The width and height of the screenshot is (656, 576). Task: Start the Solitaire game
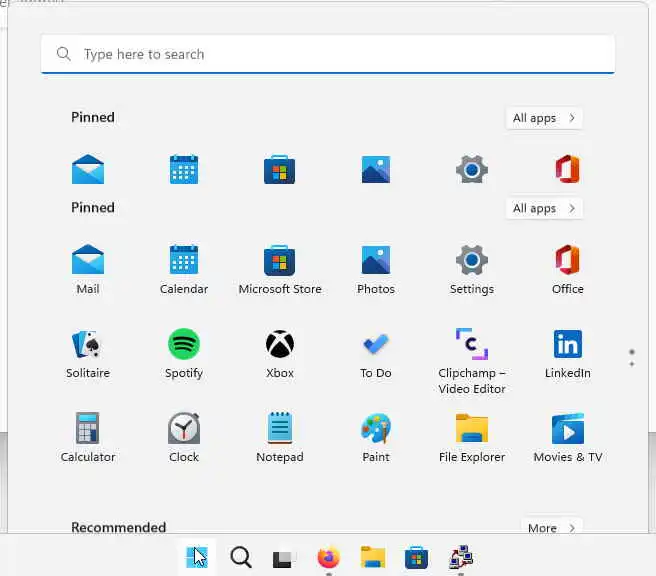(88, 354)
